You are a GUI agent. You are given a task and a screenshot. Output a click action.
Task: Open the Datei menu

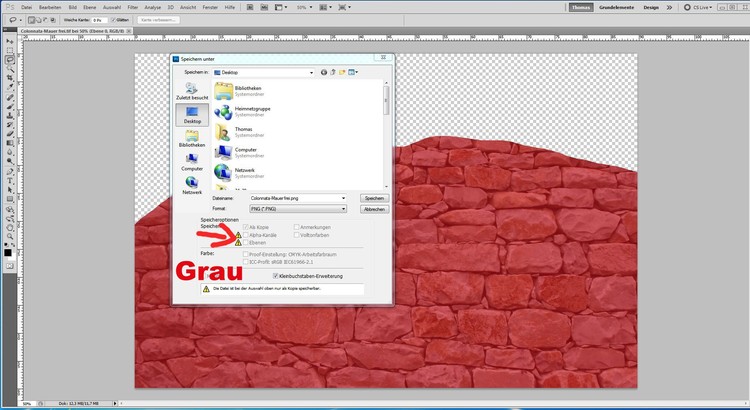pyautogui.click(x=27, y=7)
